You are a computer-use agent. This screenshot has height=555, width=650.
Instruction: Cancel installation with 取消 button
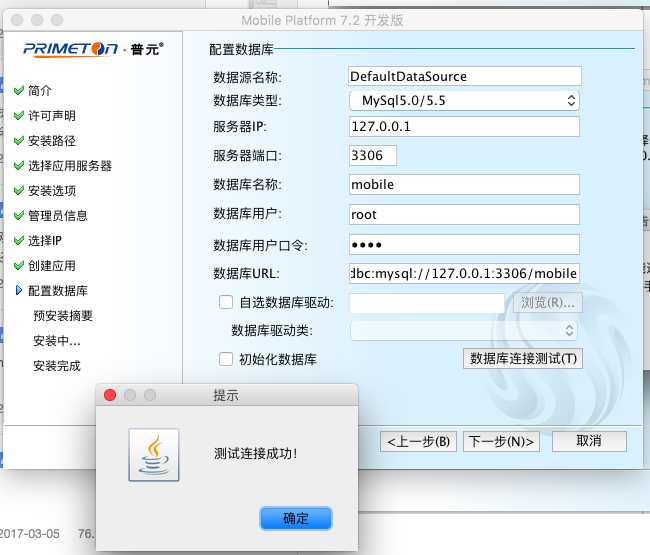click(x=589, y=441)
